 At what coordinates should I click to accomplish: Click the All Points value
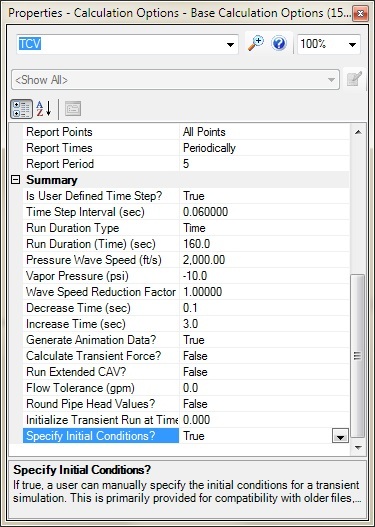point(204,132)
